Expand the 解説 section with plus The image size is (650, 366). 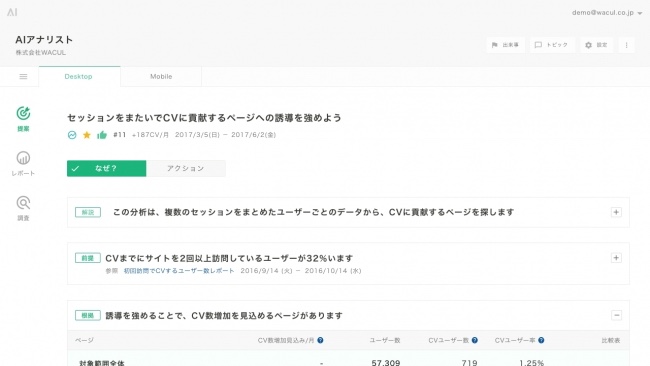(616, 212)
